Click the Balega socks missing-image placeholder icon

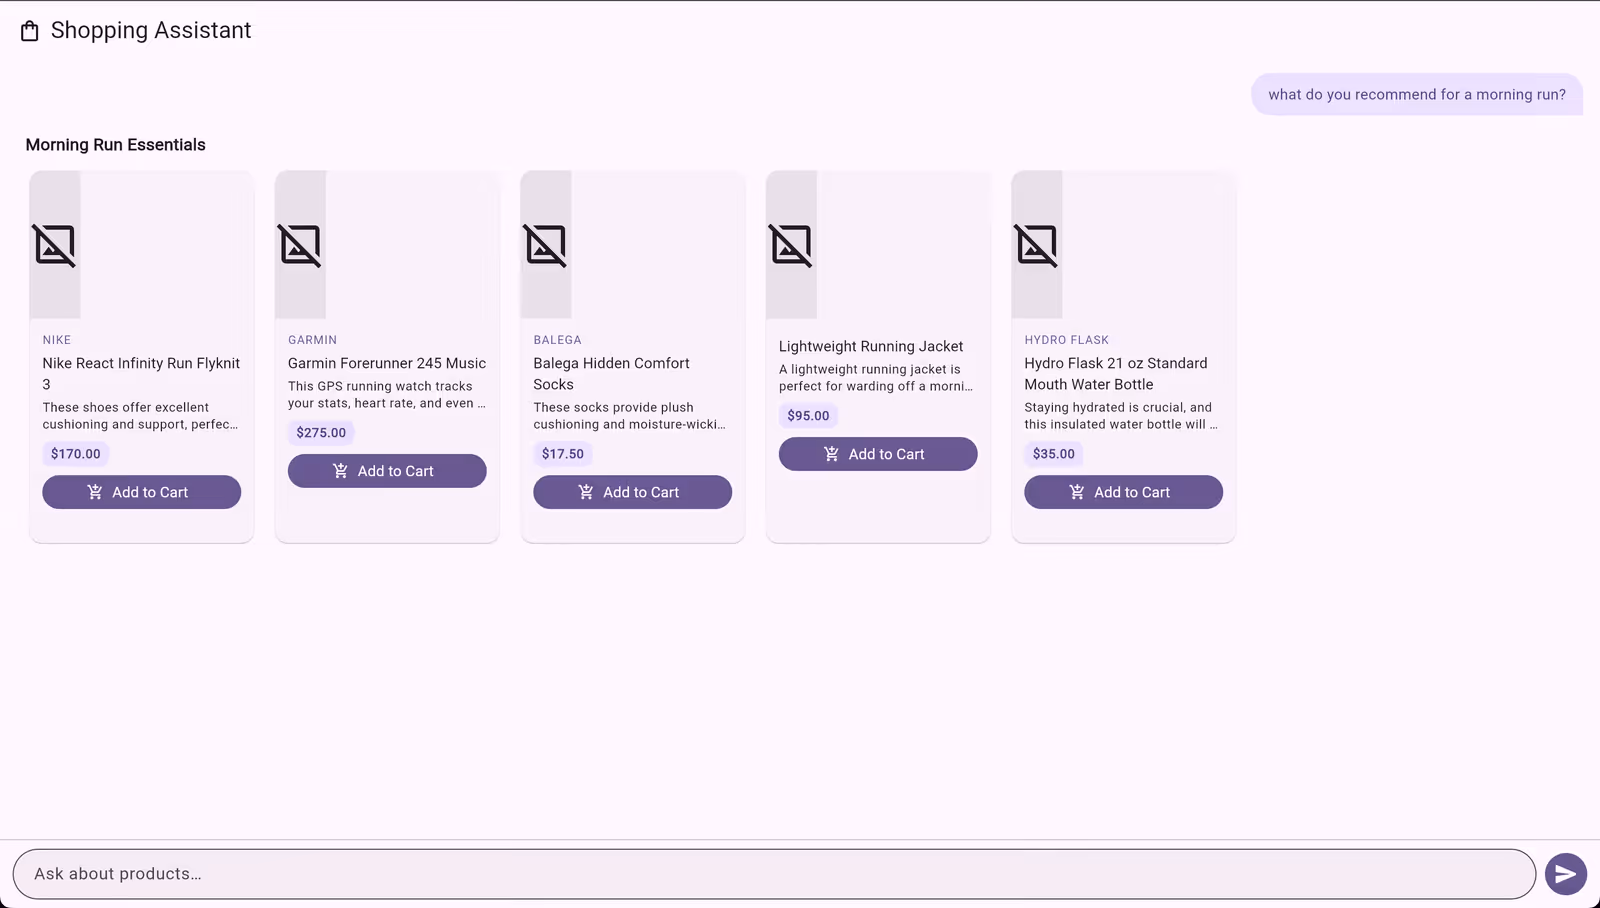coord(546,245)
